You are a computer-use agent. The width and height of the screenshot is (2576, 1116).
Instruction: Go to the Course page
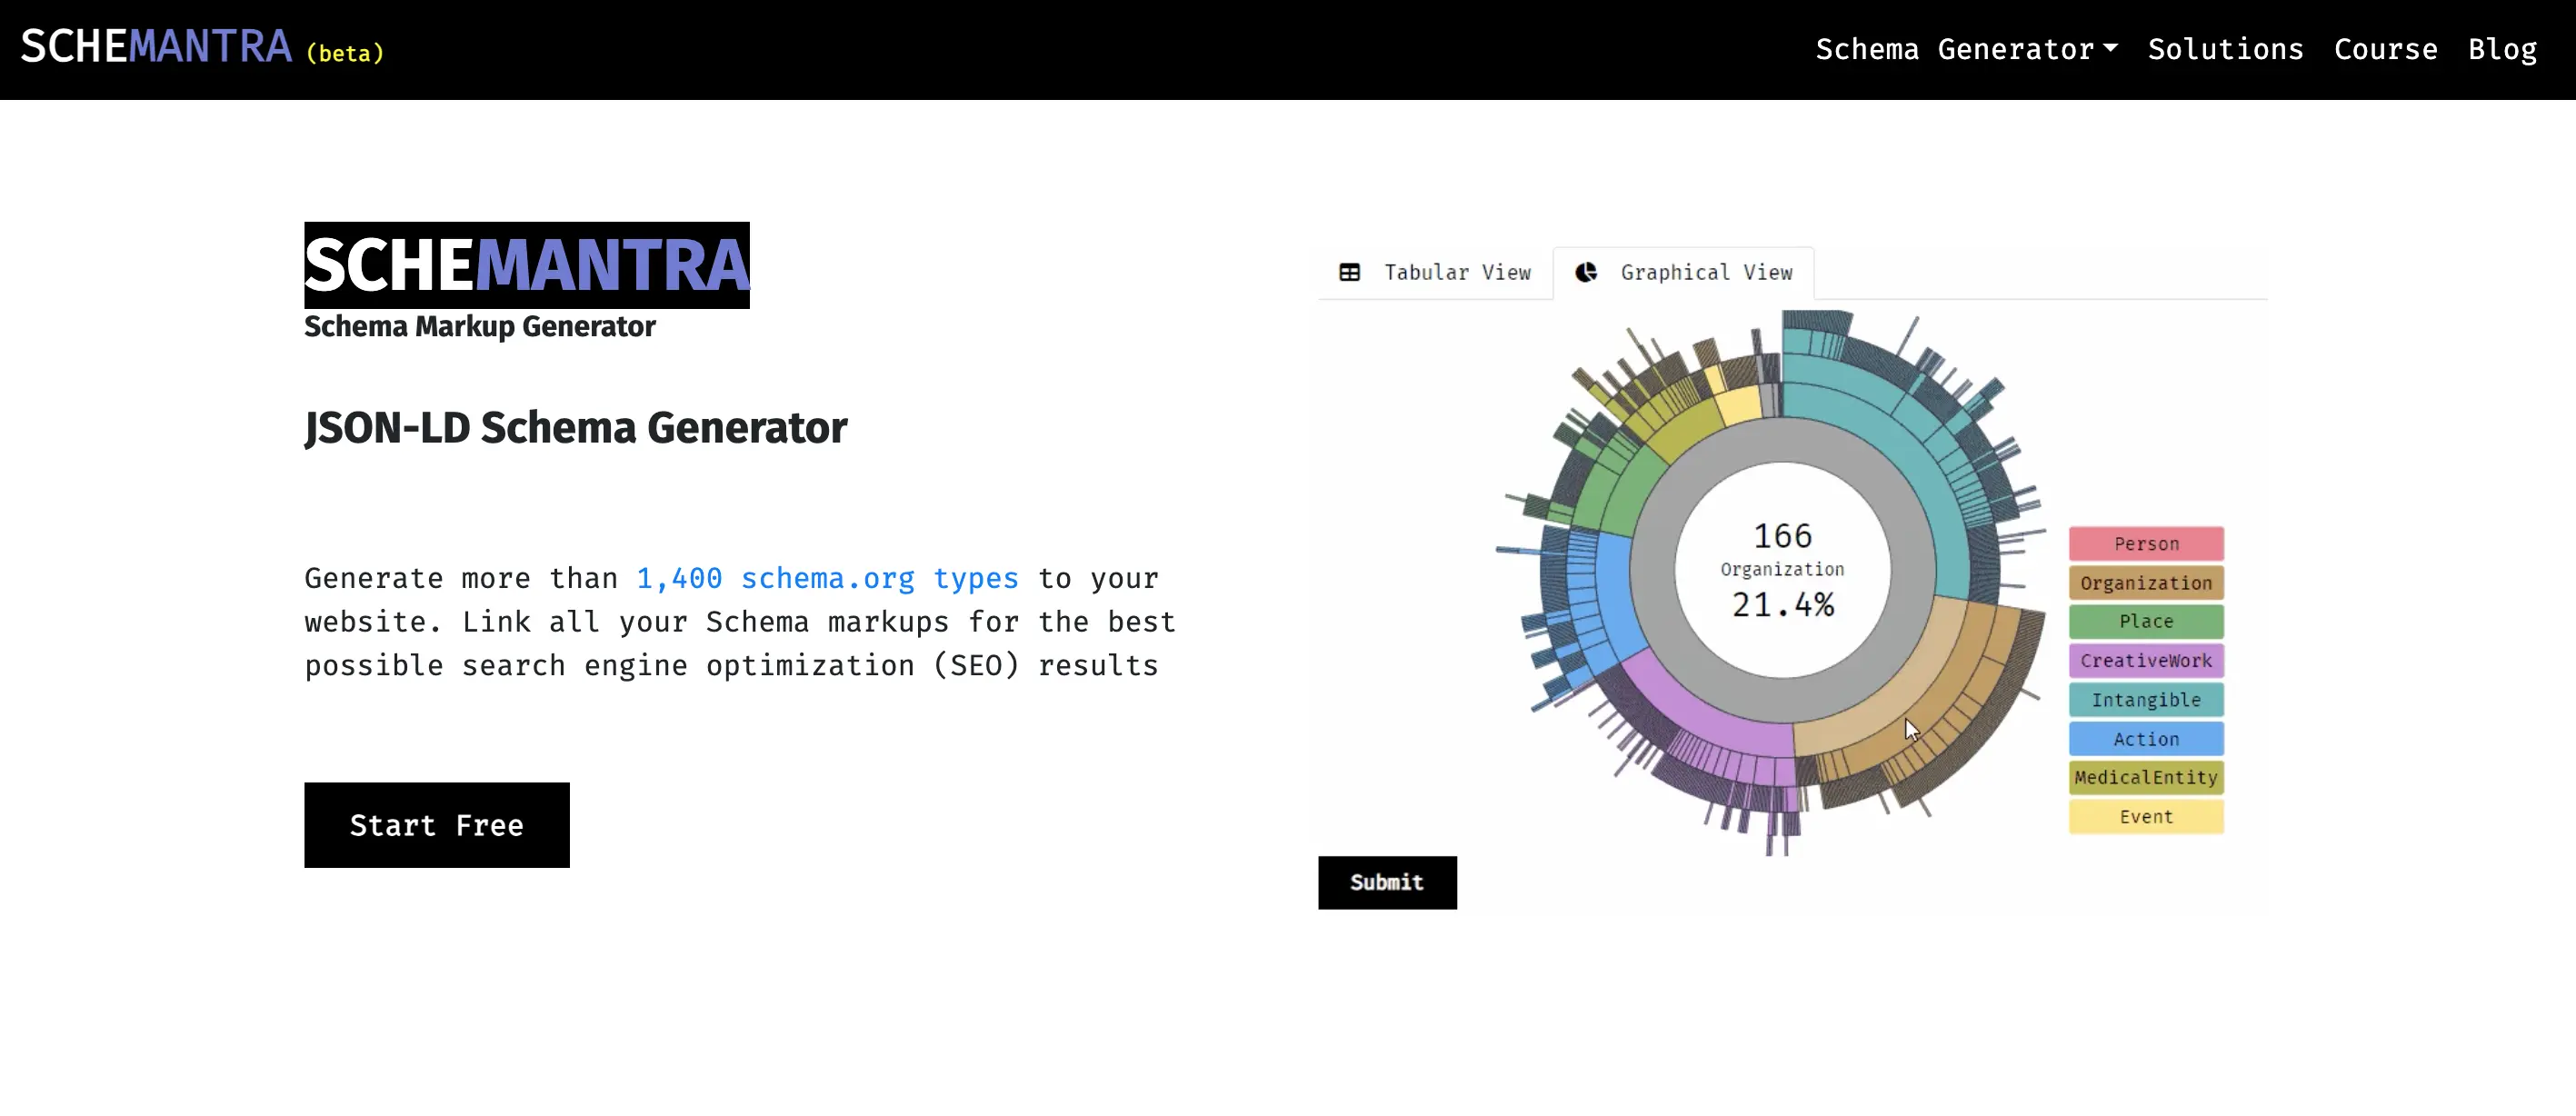click(2385, 49)
